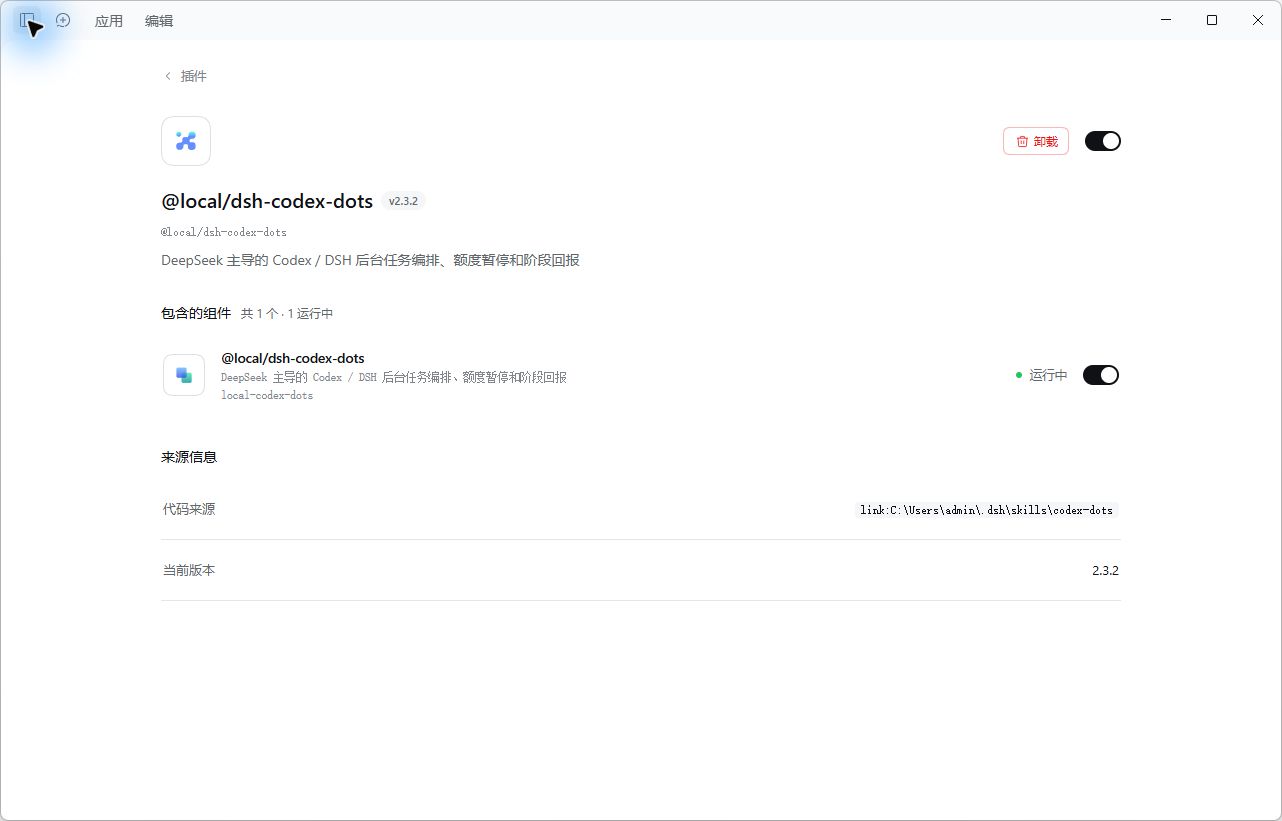Click the 卸载 uninstall button
The height and width of the screenshot is (821, 1282).
1036,141
